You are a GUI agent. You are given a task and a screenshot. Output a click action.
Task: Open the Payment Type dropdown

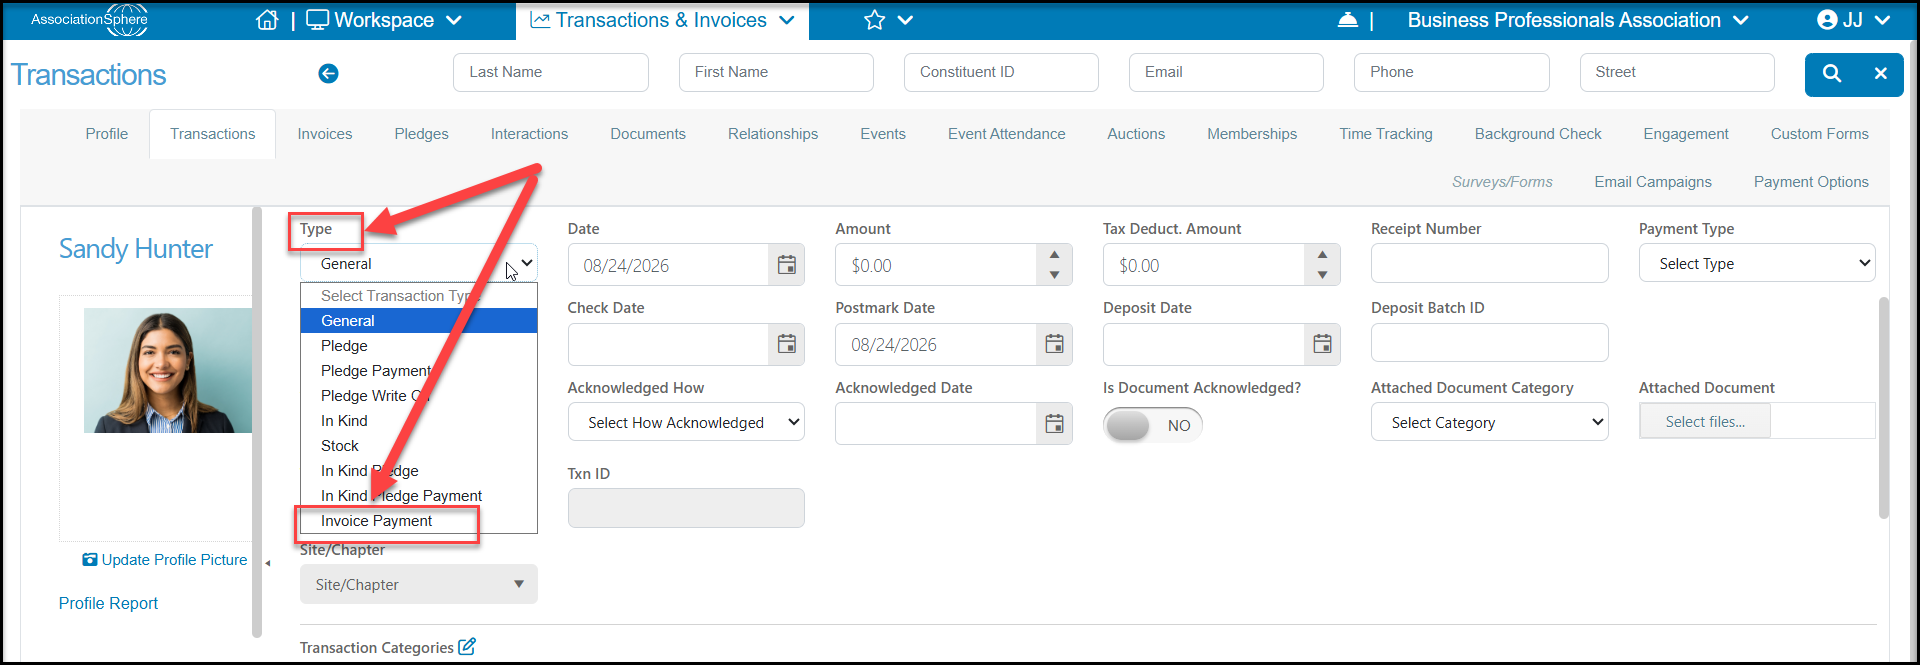coord(1756,264)
